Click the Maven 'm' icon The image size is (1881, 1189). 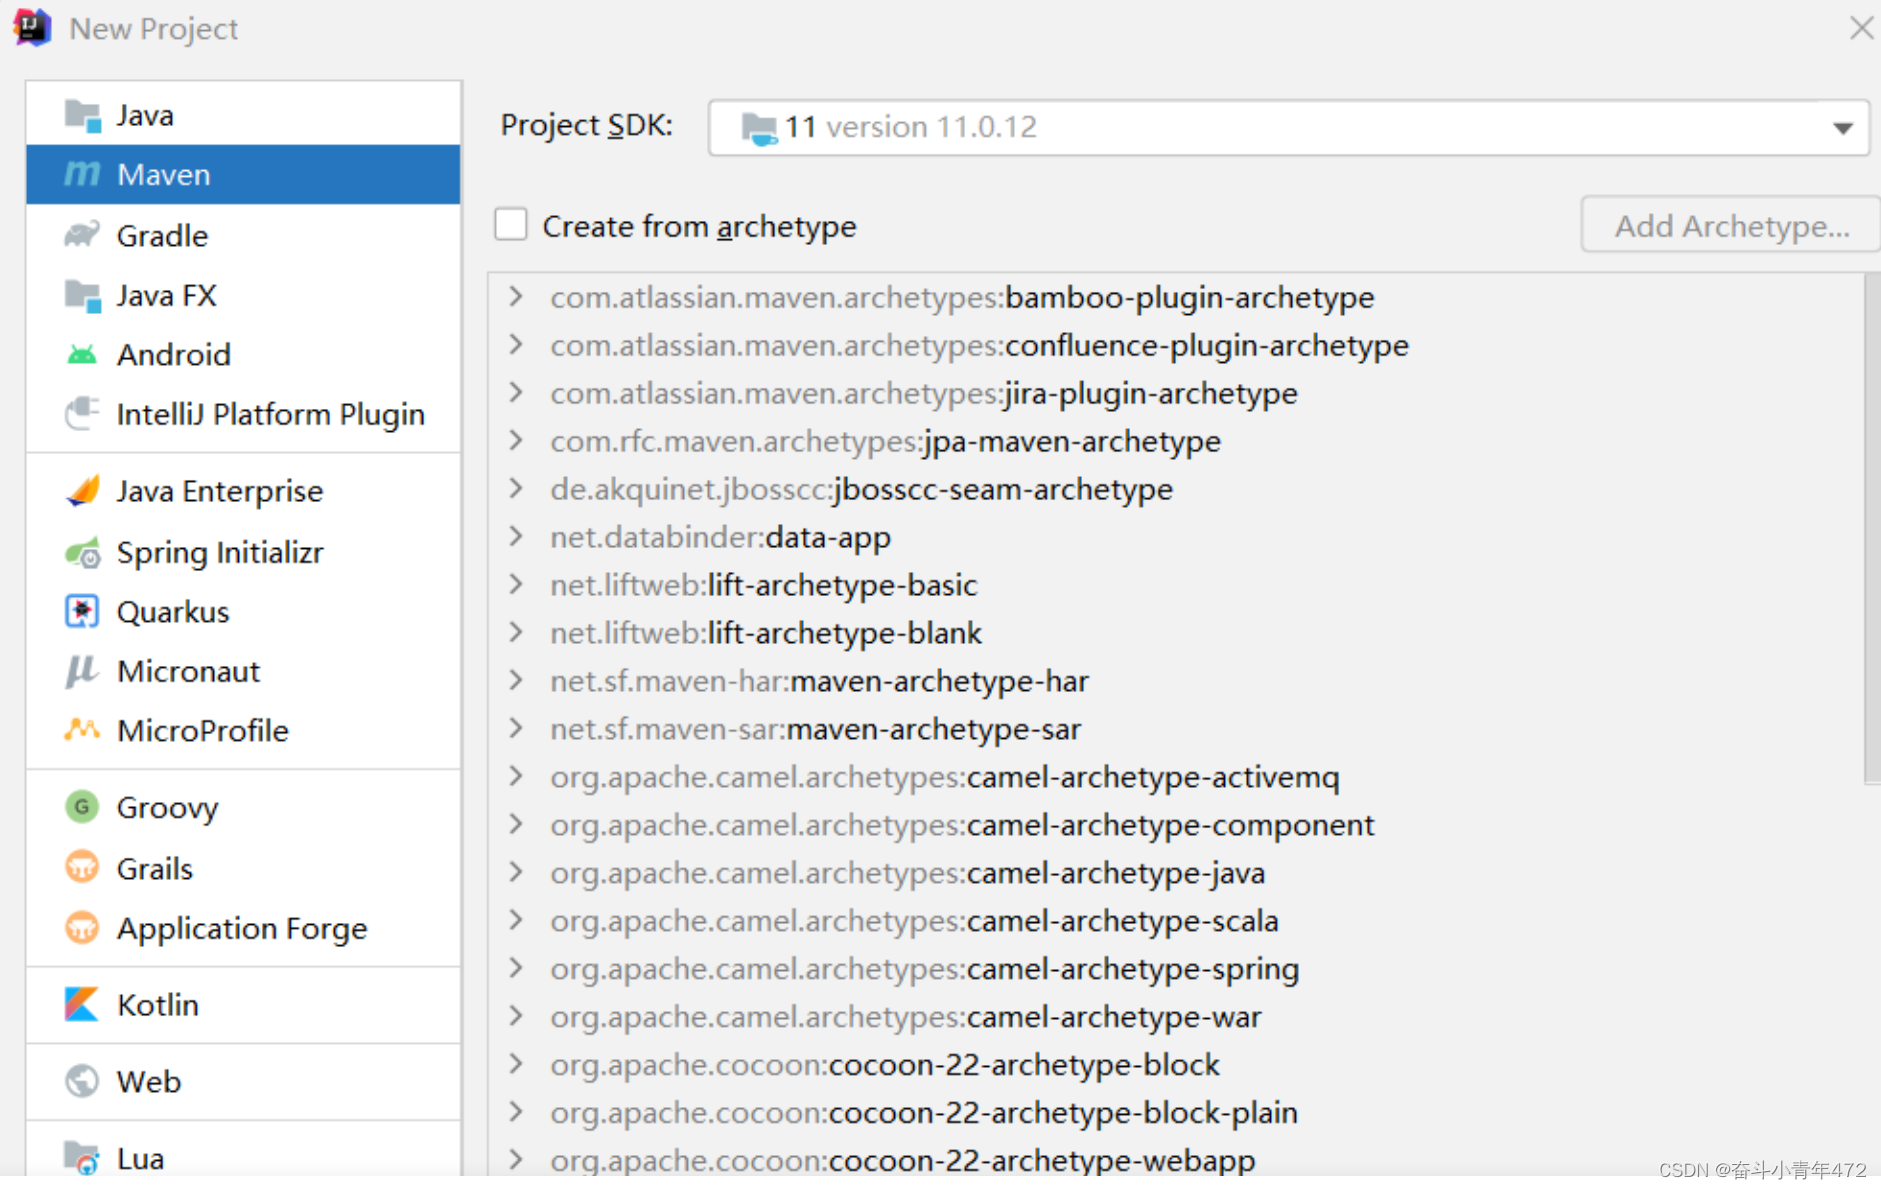tap(82, 174)
